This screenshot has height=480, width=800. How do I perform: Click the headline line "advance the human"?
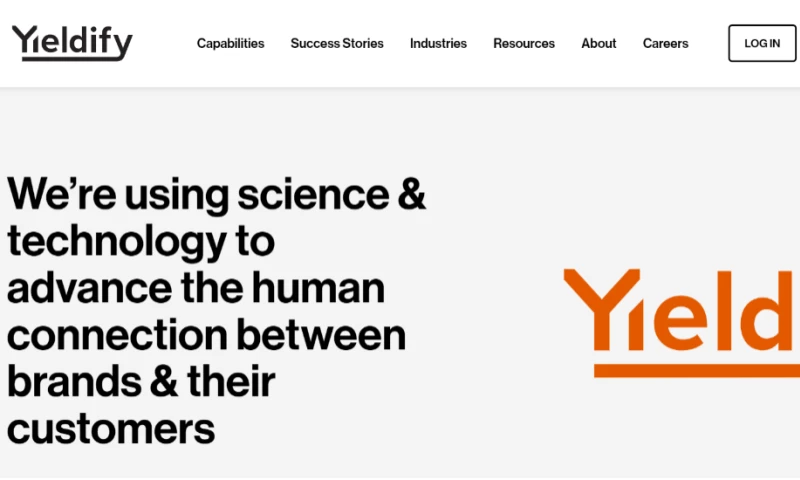tap(196, 287)
